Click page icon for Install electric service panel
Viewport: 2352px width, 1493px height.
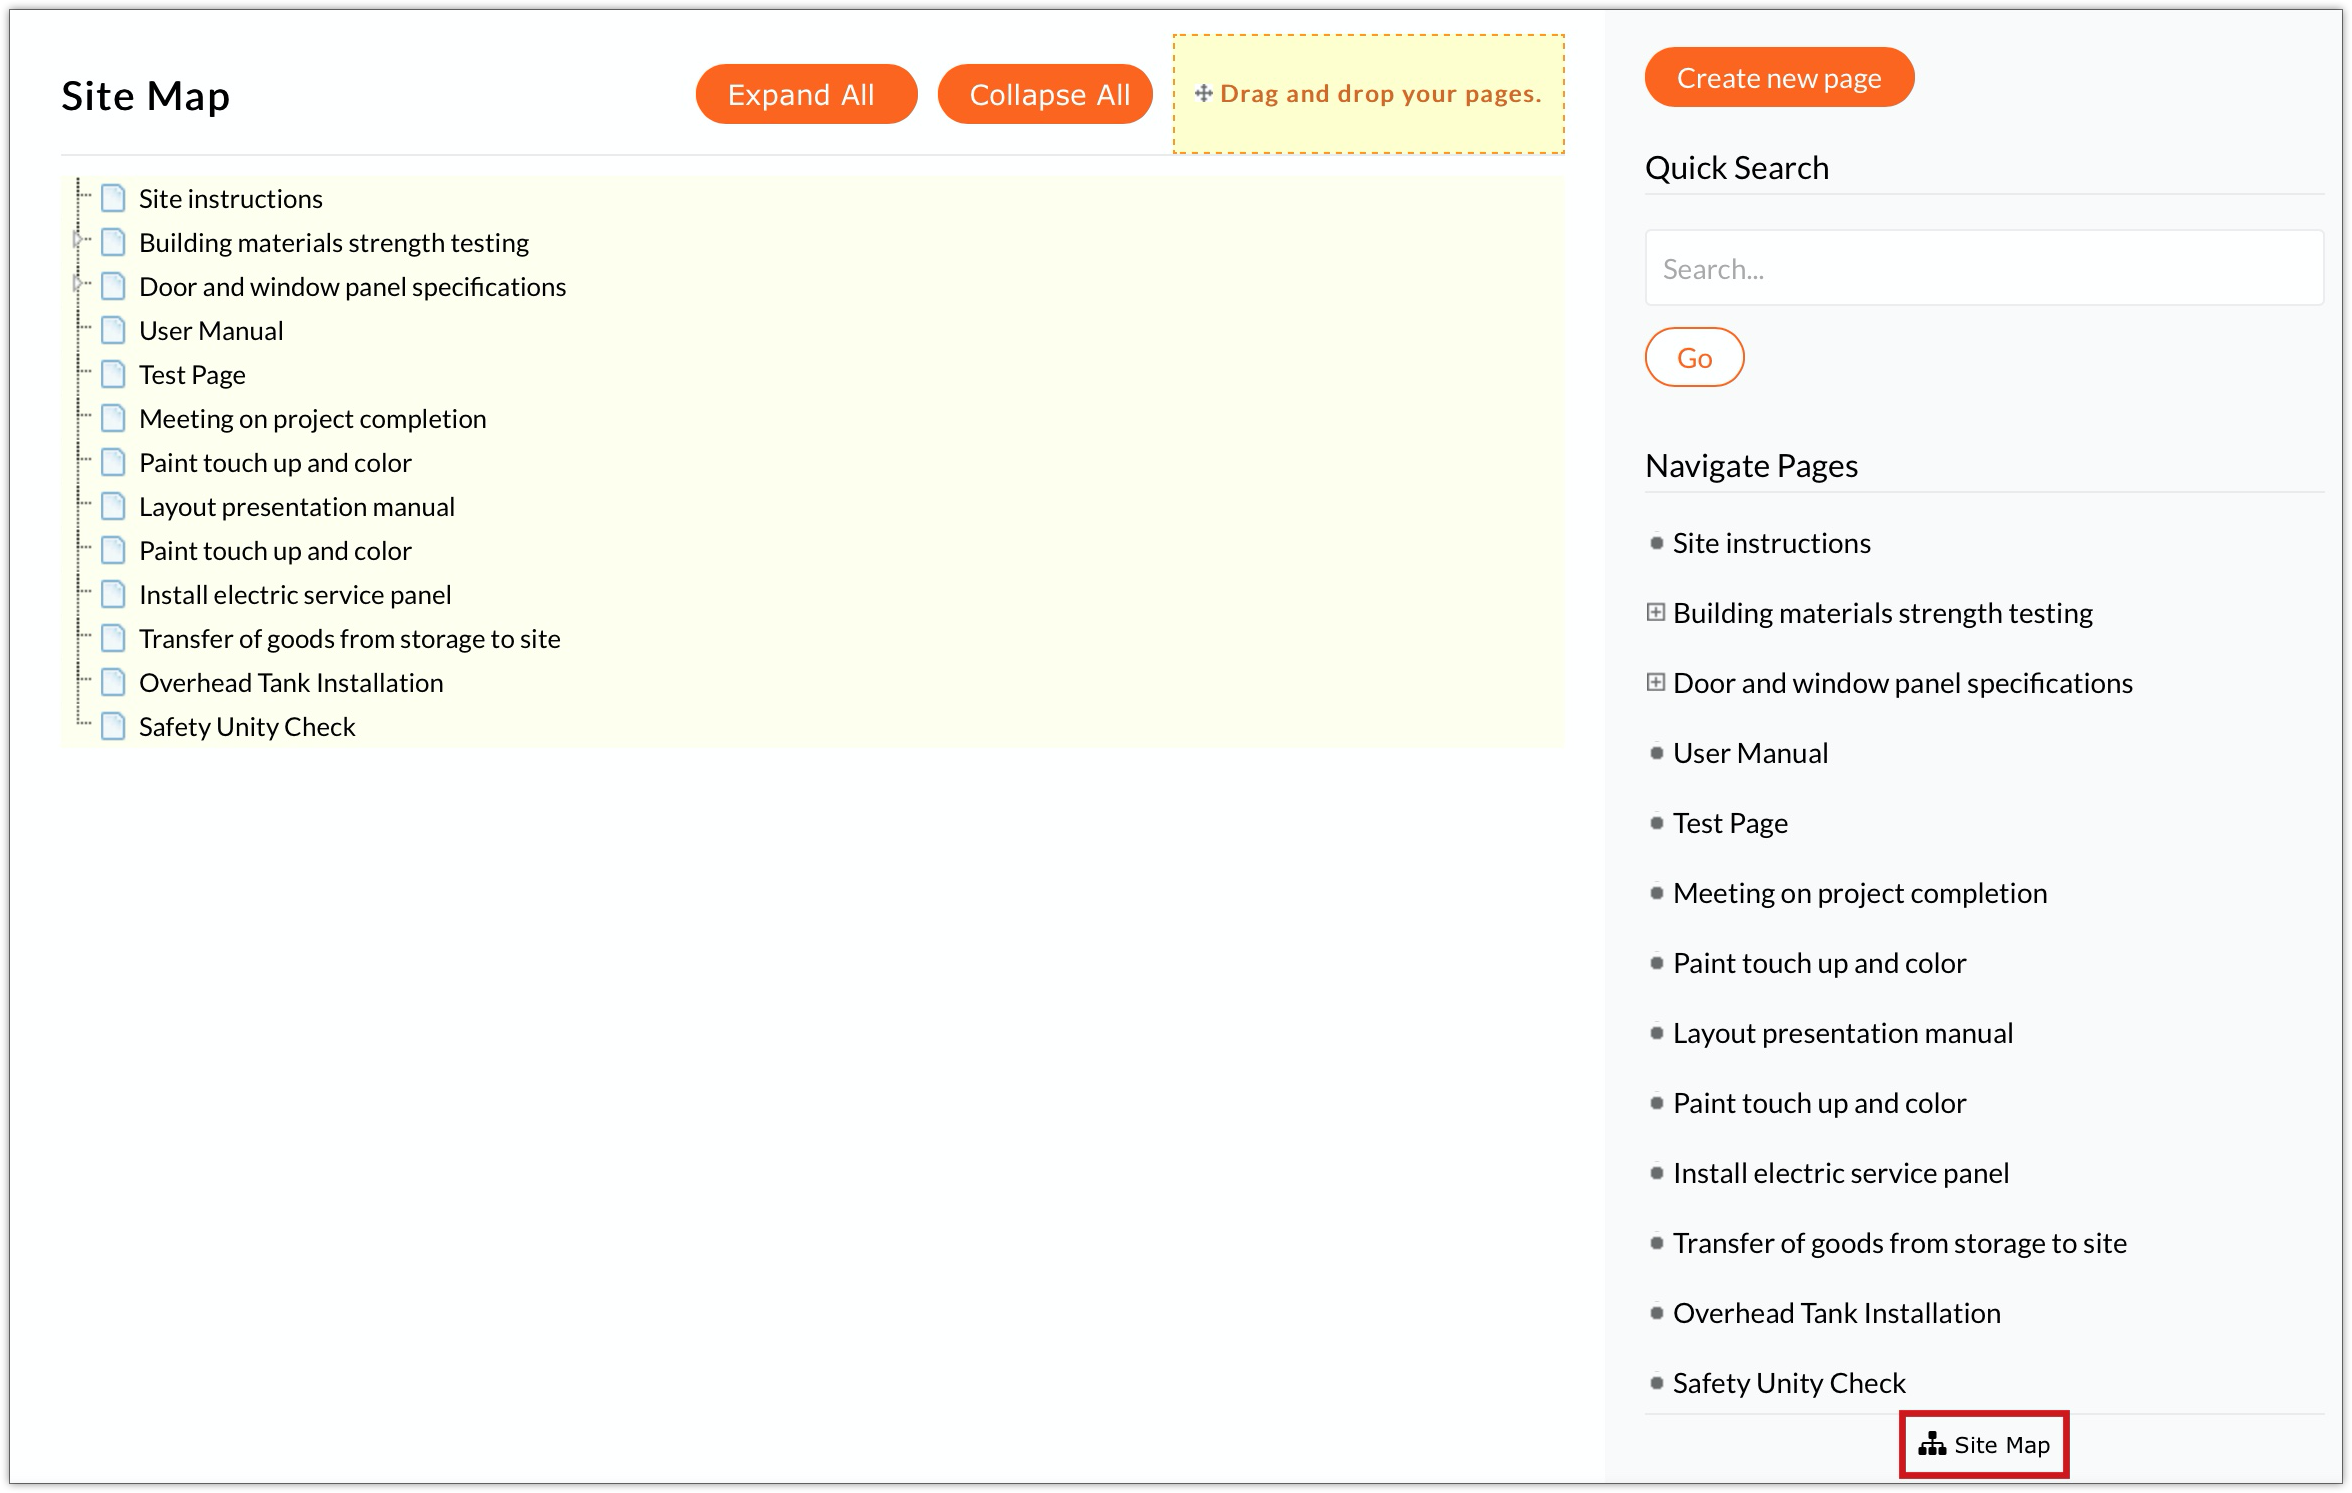coord(113,595)
